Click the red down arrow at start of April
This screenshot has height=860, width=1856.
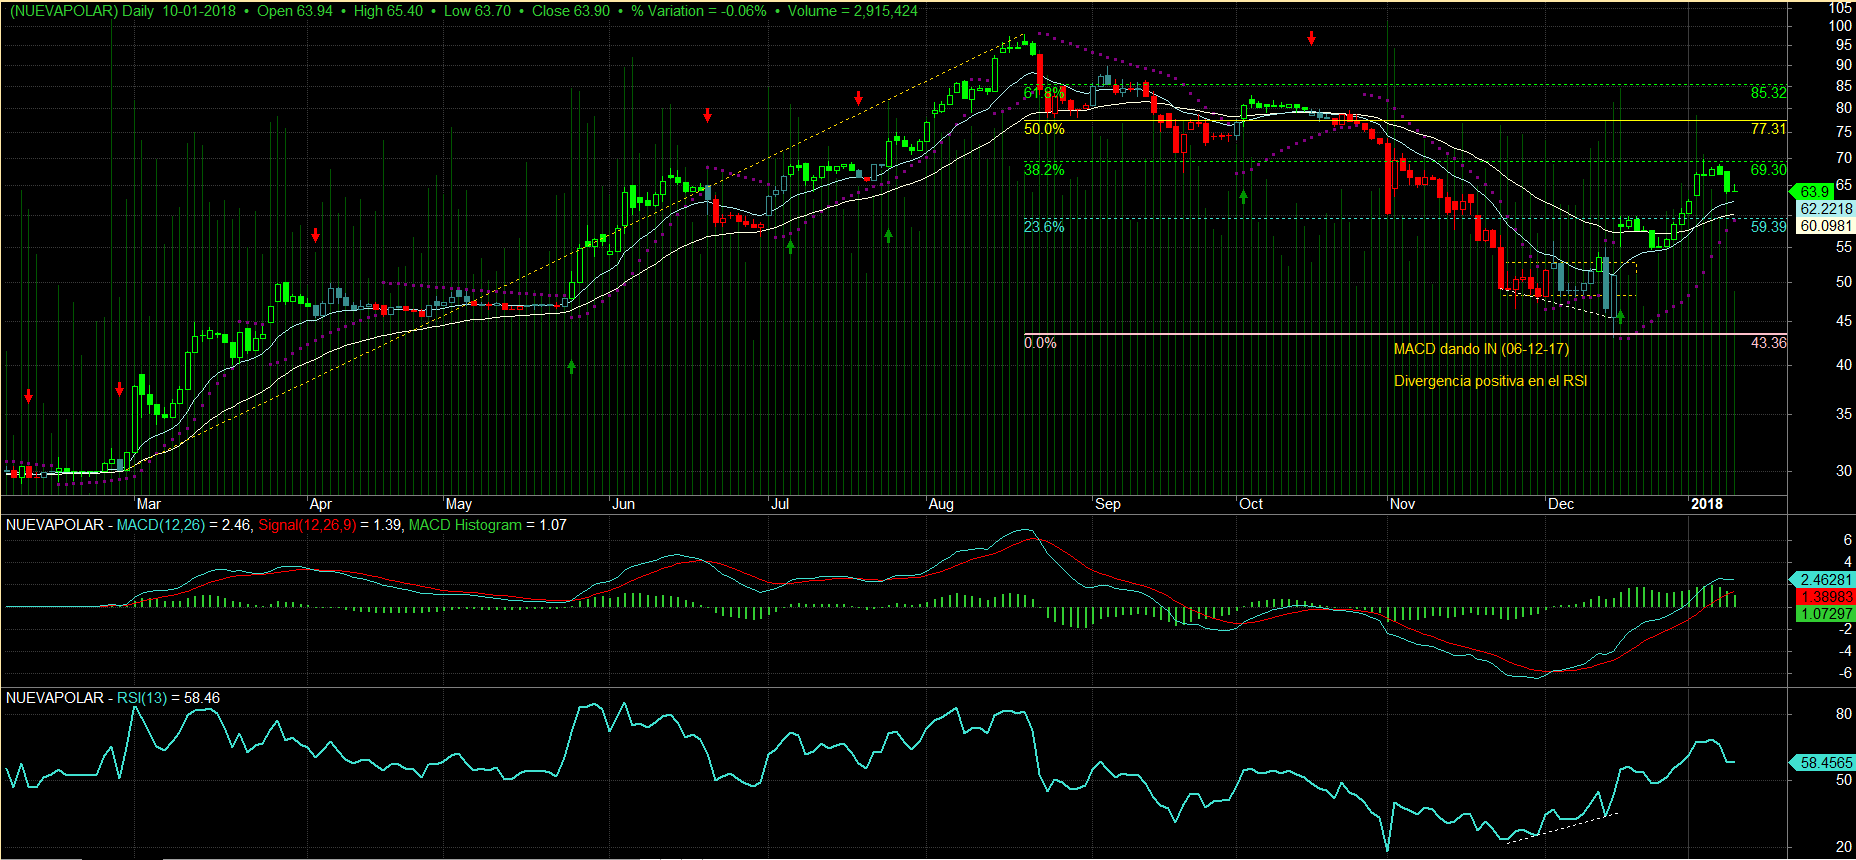coord(315,235)
